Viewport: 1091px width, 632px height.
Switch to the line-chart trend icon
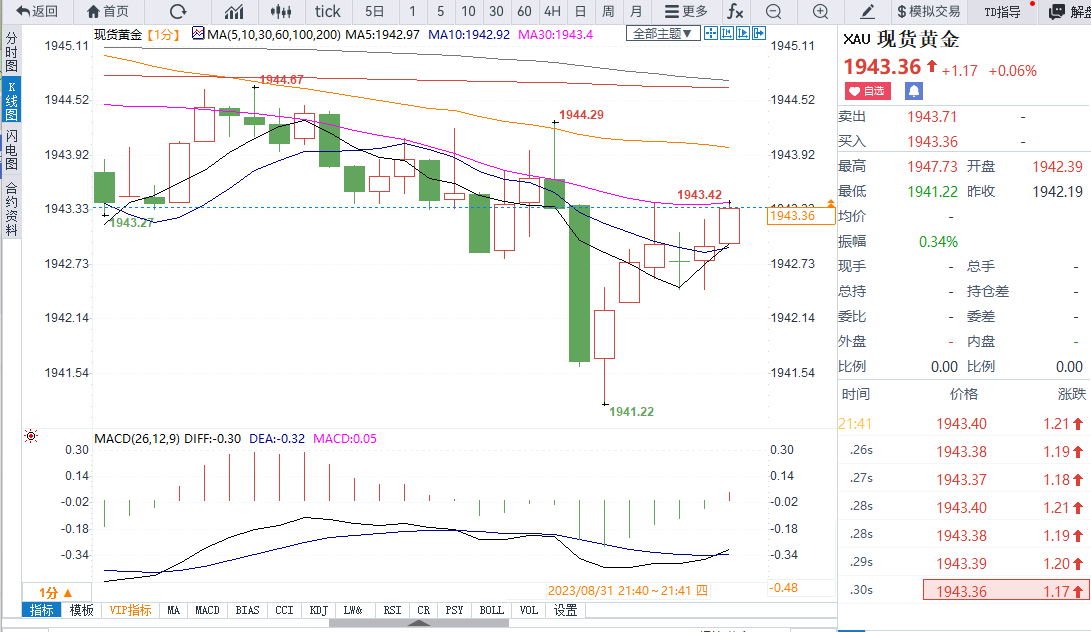[x=234, y=11]
